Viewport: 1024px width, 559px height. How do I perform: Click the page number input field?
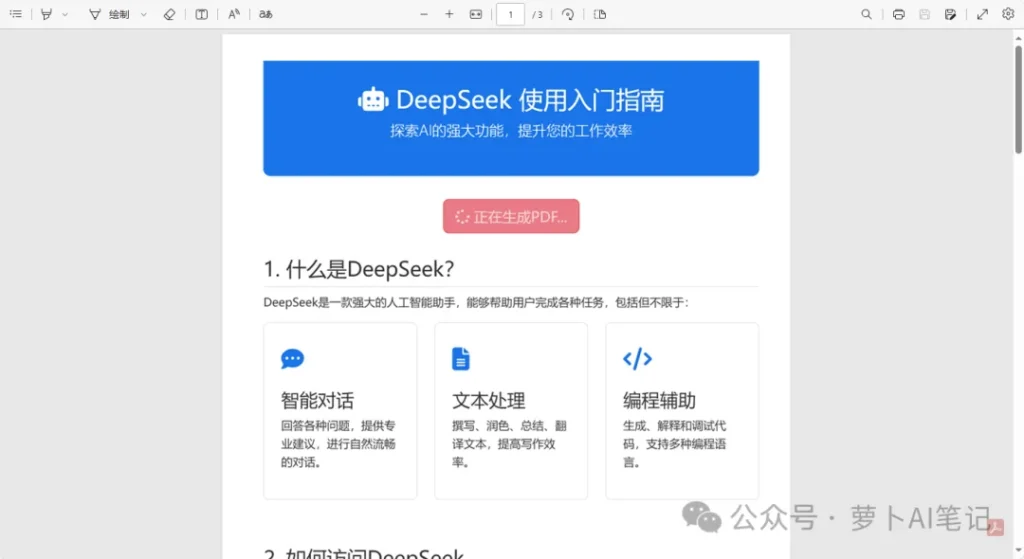tap(511, 14)
